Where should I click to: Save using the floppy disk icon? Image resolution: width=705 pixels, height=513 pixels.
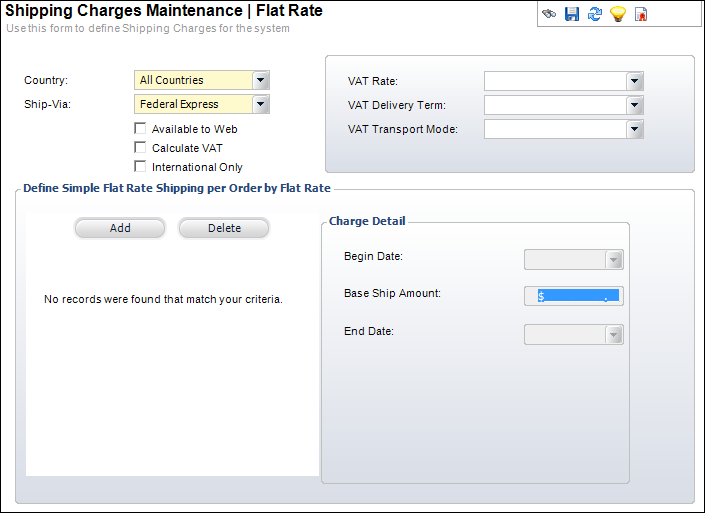click(x=572, y=14)
